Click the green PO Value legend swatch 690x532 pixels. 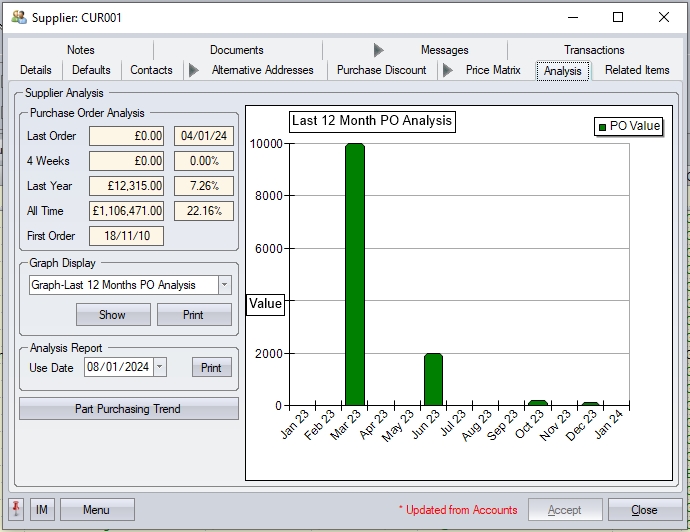pyautogui.click(x=602, y=127)
